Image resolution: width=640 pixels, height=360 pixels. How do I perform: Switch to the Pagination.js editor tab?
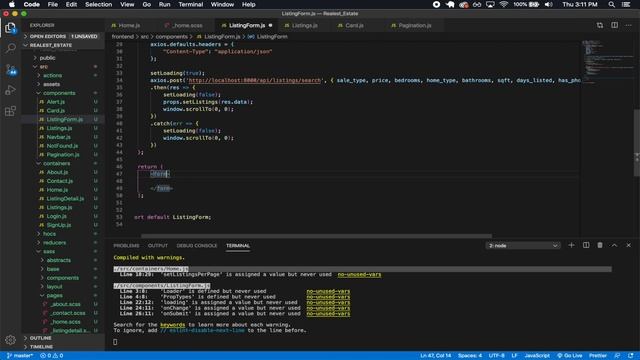[x=414, y=25]
